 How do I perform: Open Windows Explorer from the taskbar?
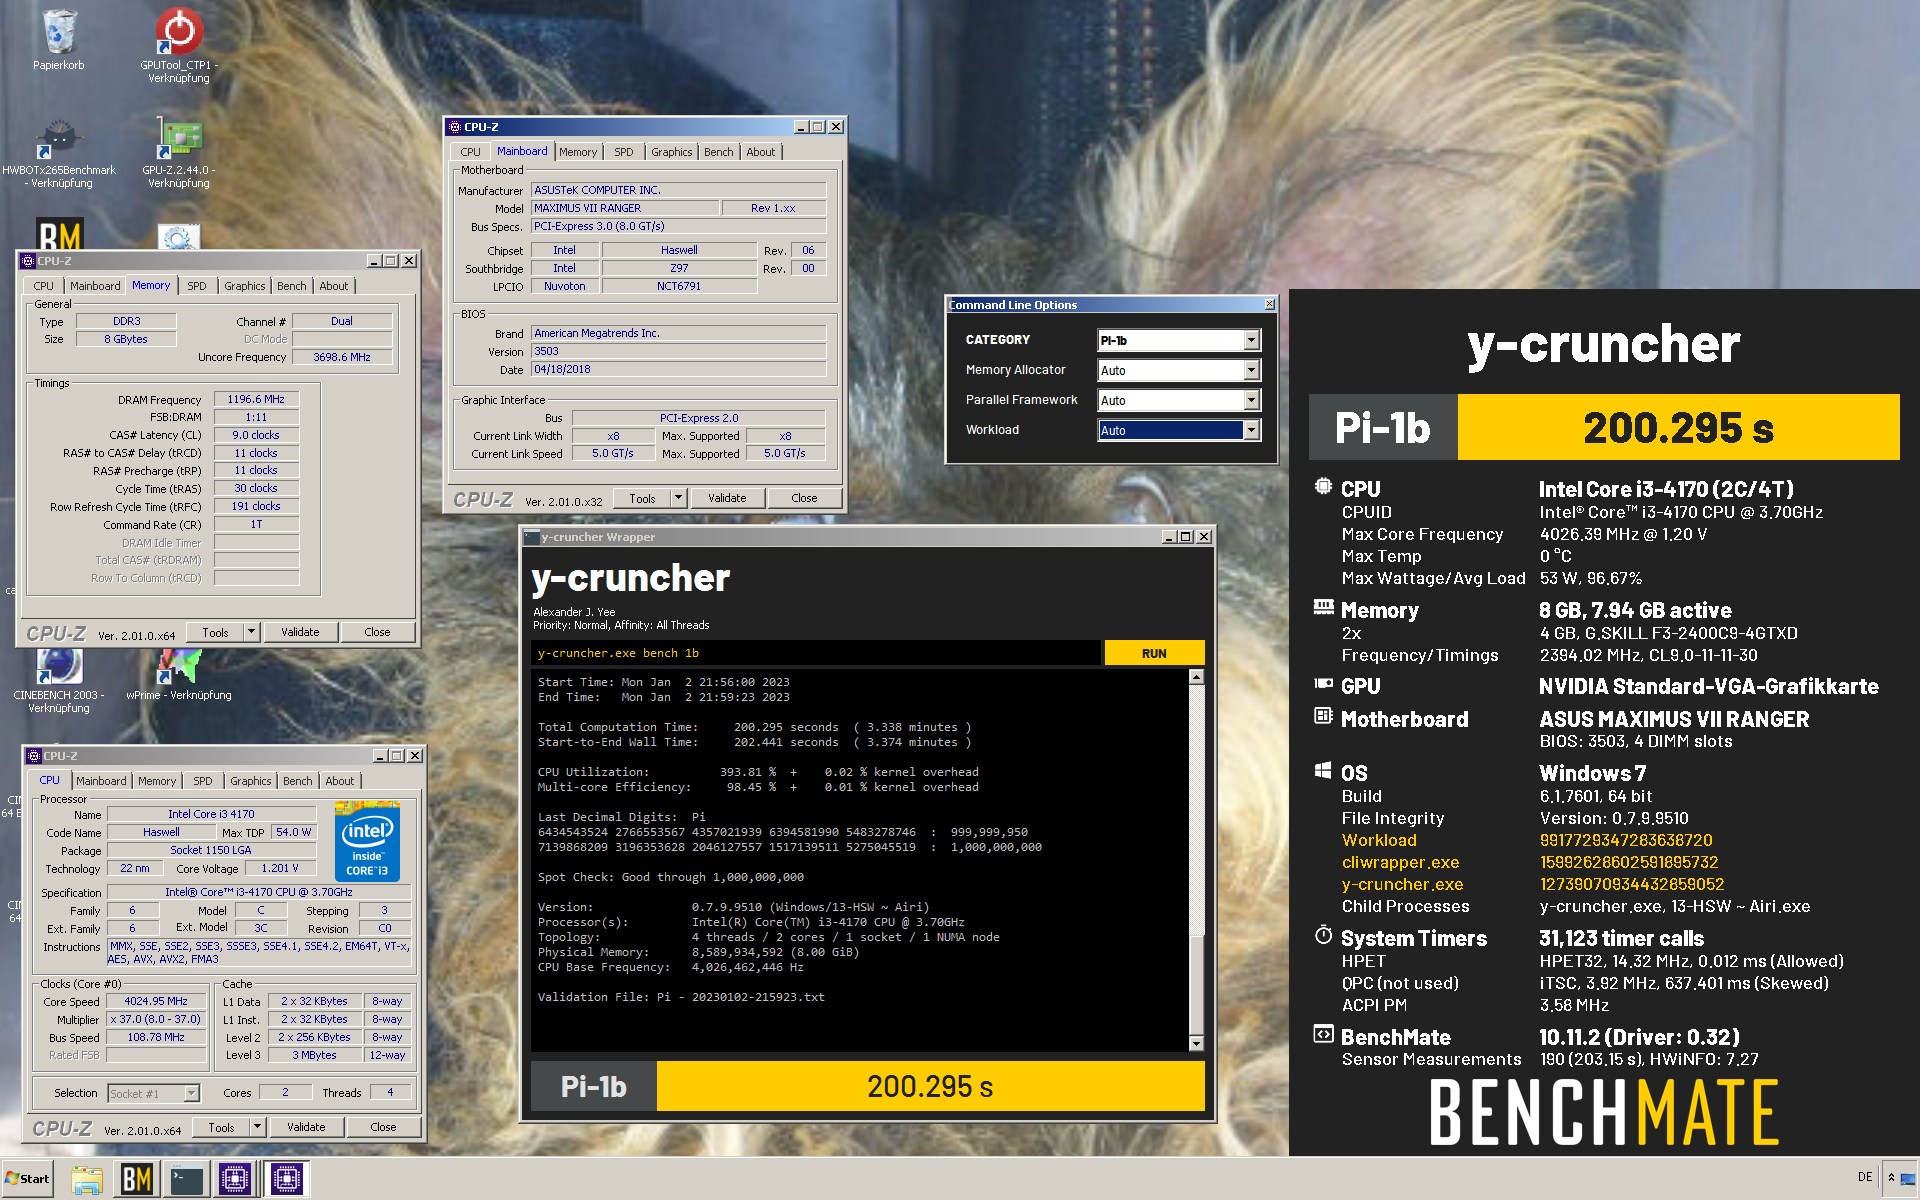point(87,1179)
